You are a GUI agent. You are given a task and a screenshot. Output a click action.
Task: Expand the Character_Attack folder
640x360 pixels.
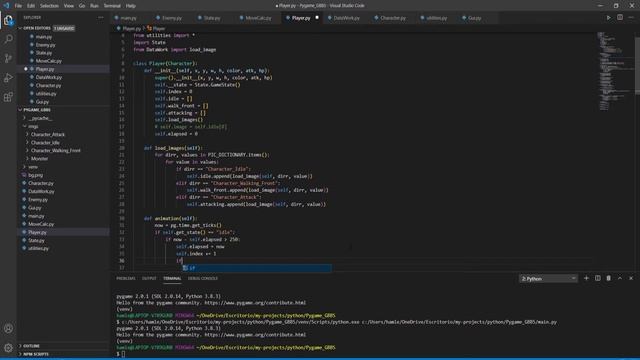pyautogui.click(x=63, y=134)
